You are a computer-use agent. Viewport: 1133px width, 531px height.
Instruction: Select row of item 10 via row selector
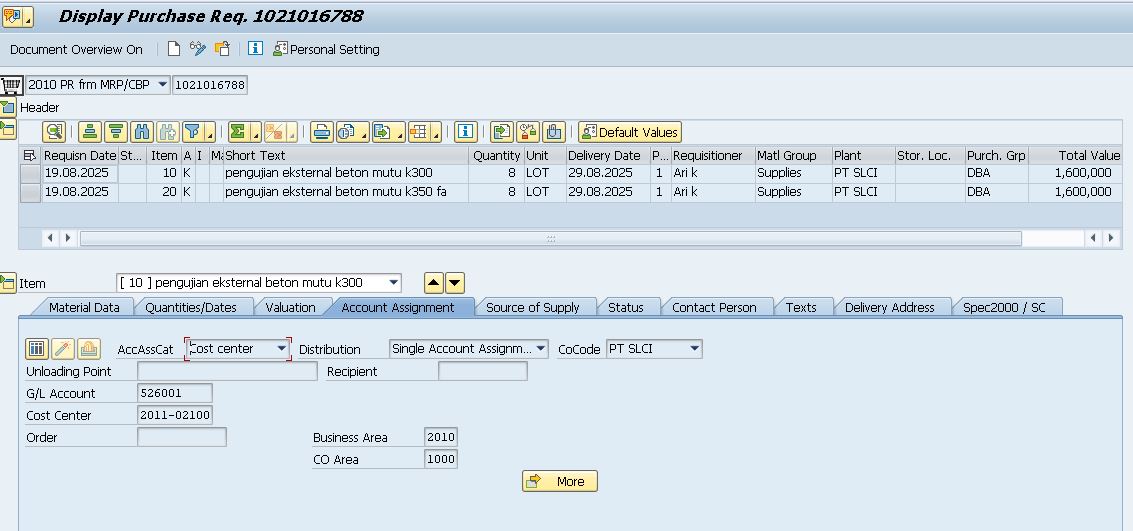point(30,173)
